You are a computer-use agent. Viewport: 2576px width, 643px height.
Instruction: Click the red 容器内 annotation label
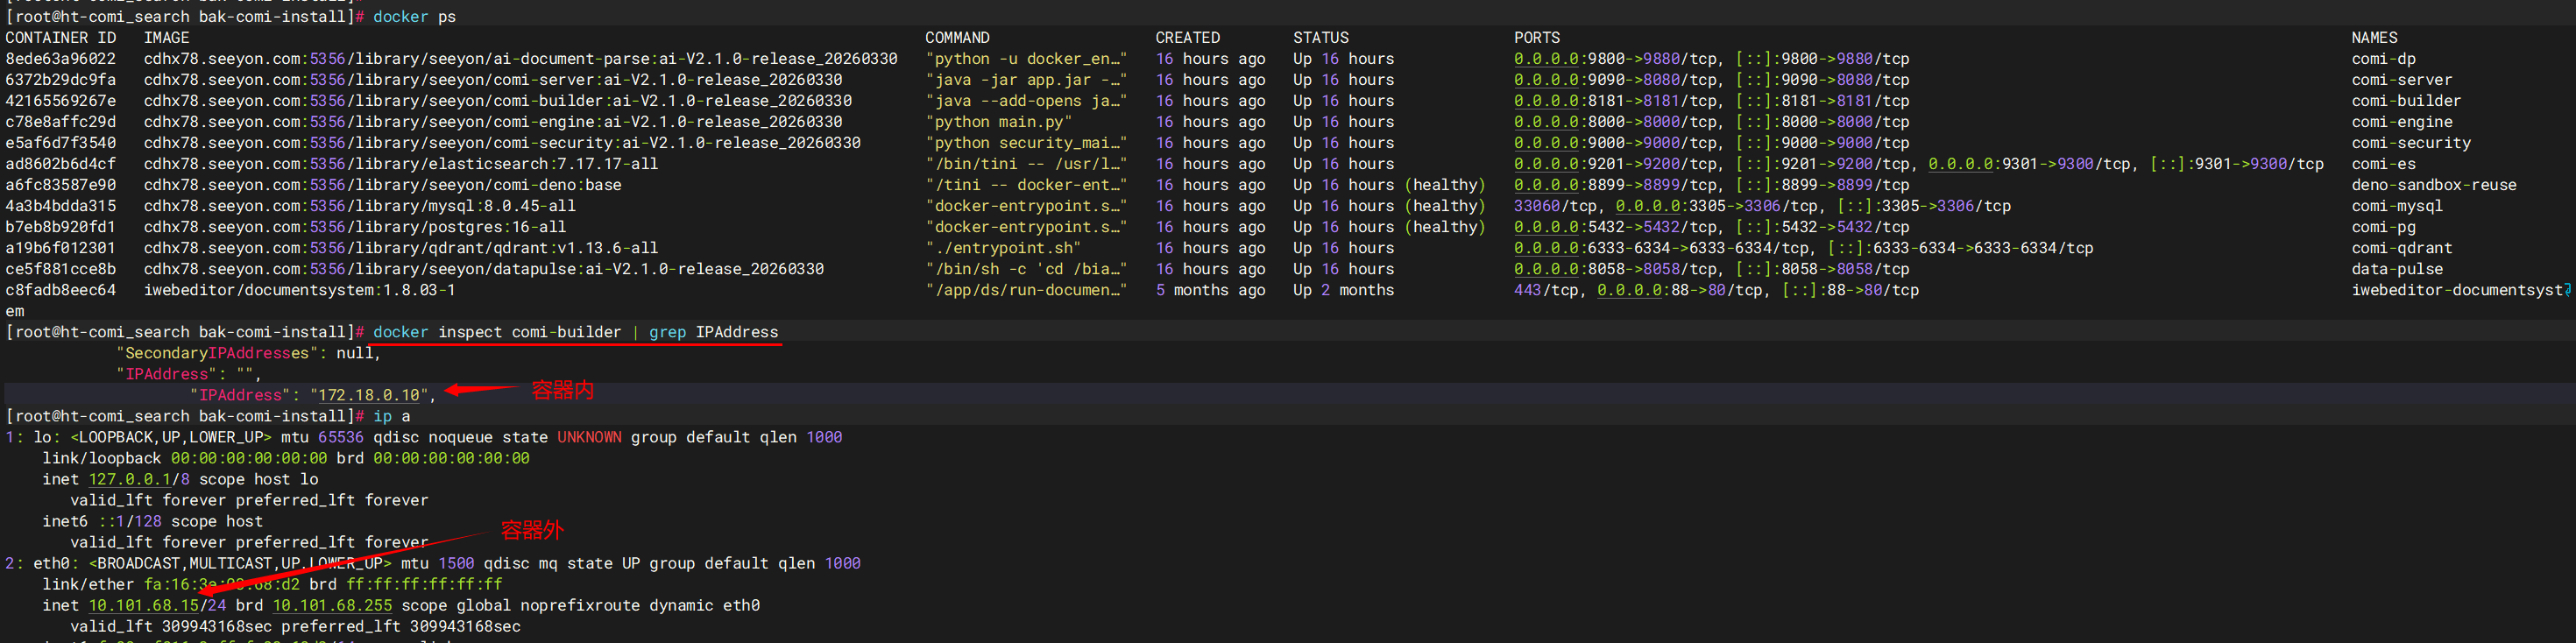pyautogui.click(x=562, y=390)
